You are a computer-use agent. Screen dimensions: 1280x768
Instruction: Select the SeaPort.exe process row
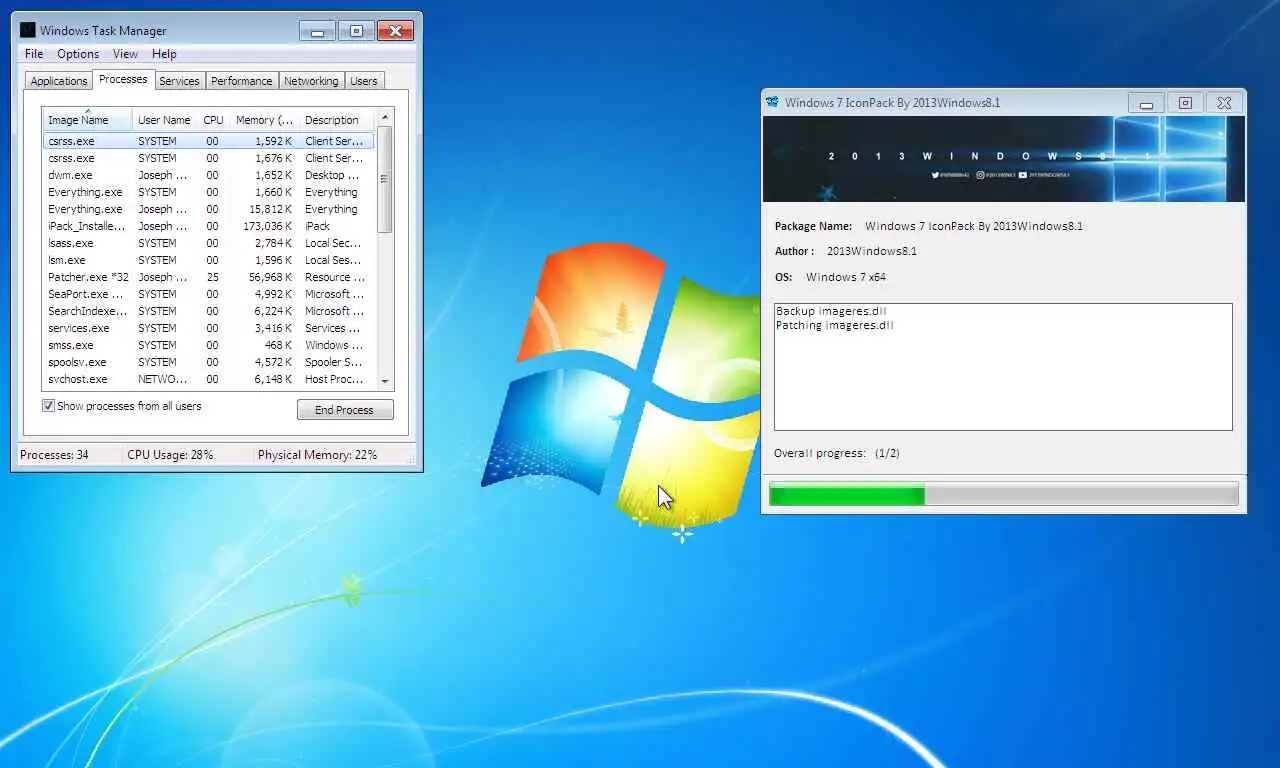208,294
